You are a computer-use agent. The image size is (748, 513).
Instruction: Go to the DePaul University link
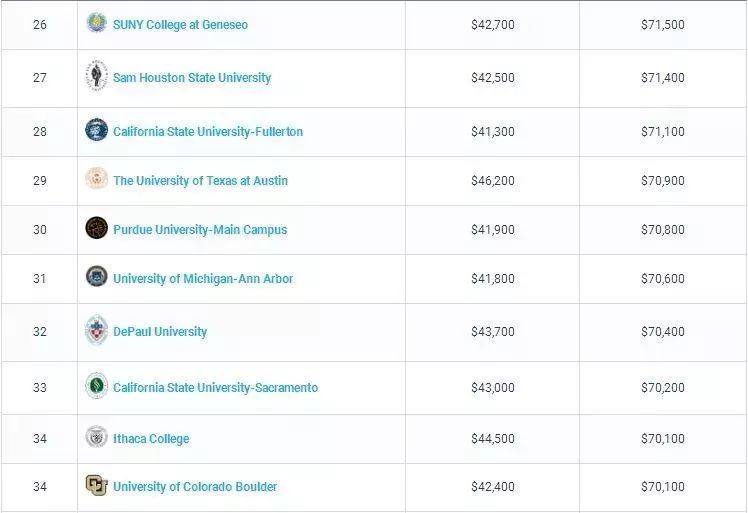pos(160,331)
